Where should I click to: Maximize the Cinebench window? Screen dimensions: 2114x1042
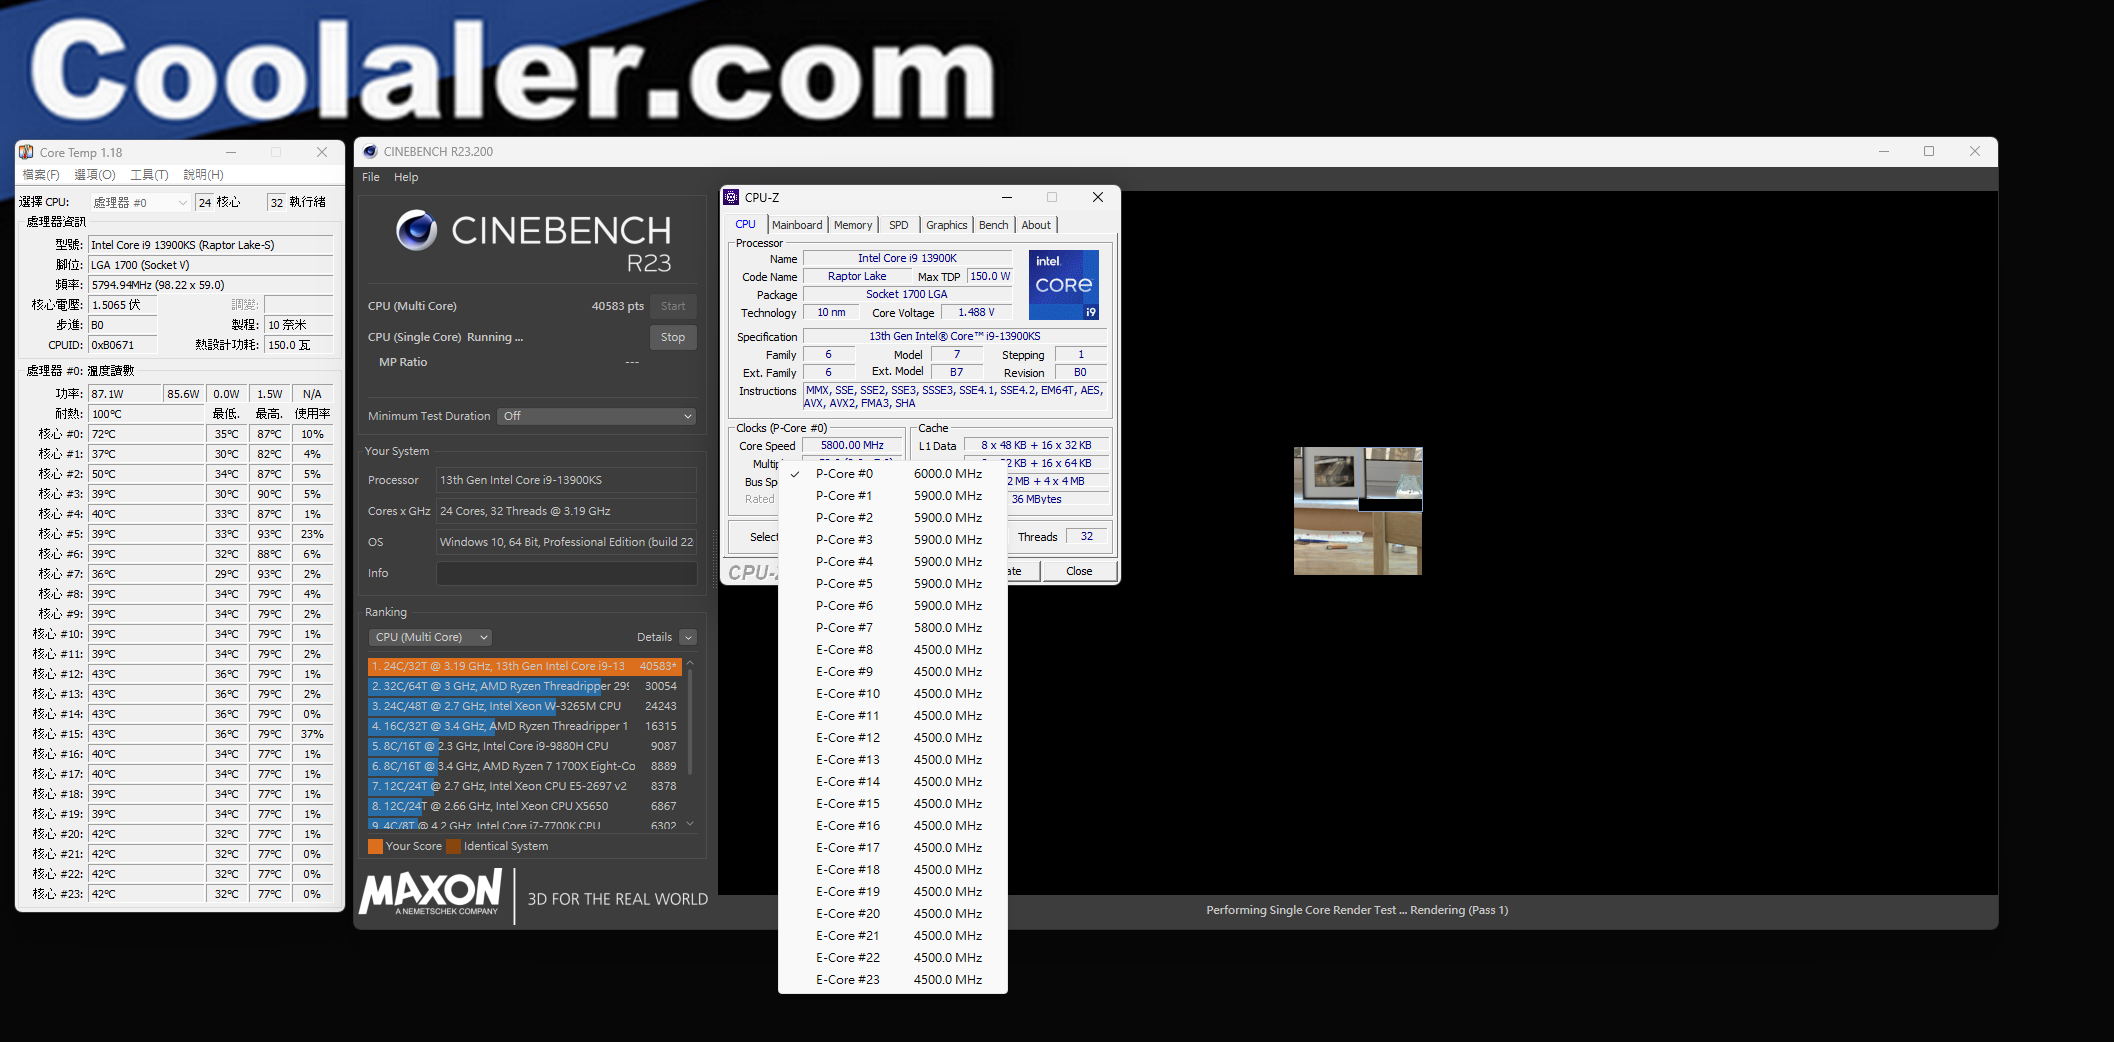1929,151
